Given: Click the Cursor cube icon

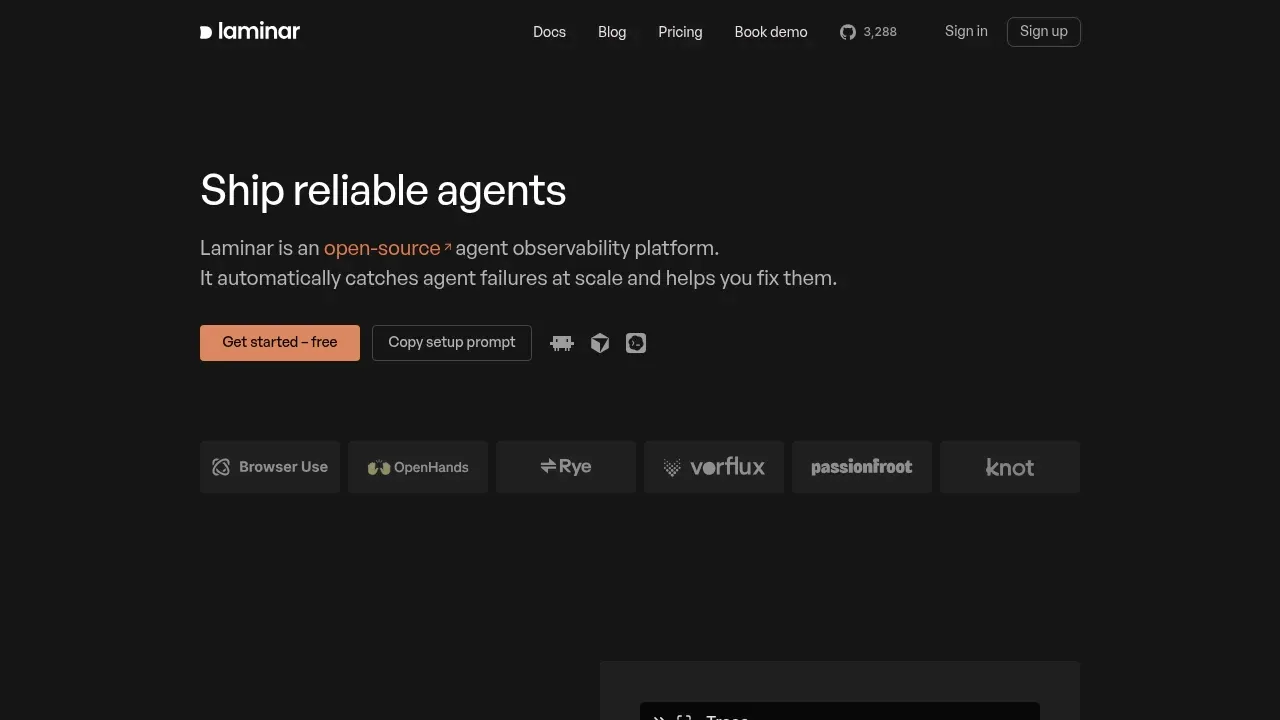Looking at the screenshot, I should point(600,343).
